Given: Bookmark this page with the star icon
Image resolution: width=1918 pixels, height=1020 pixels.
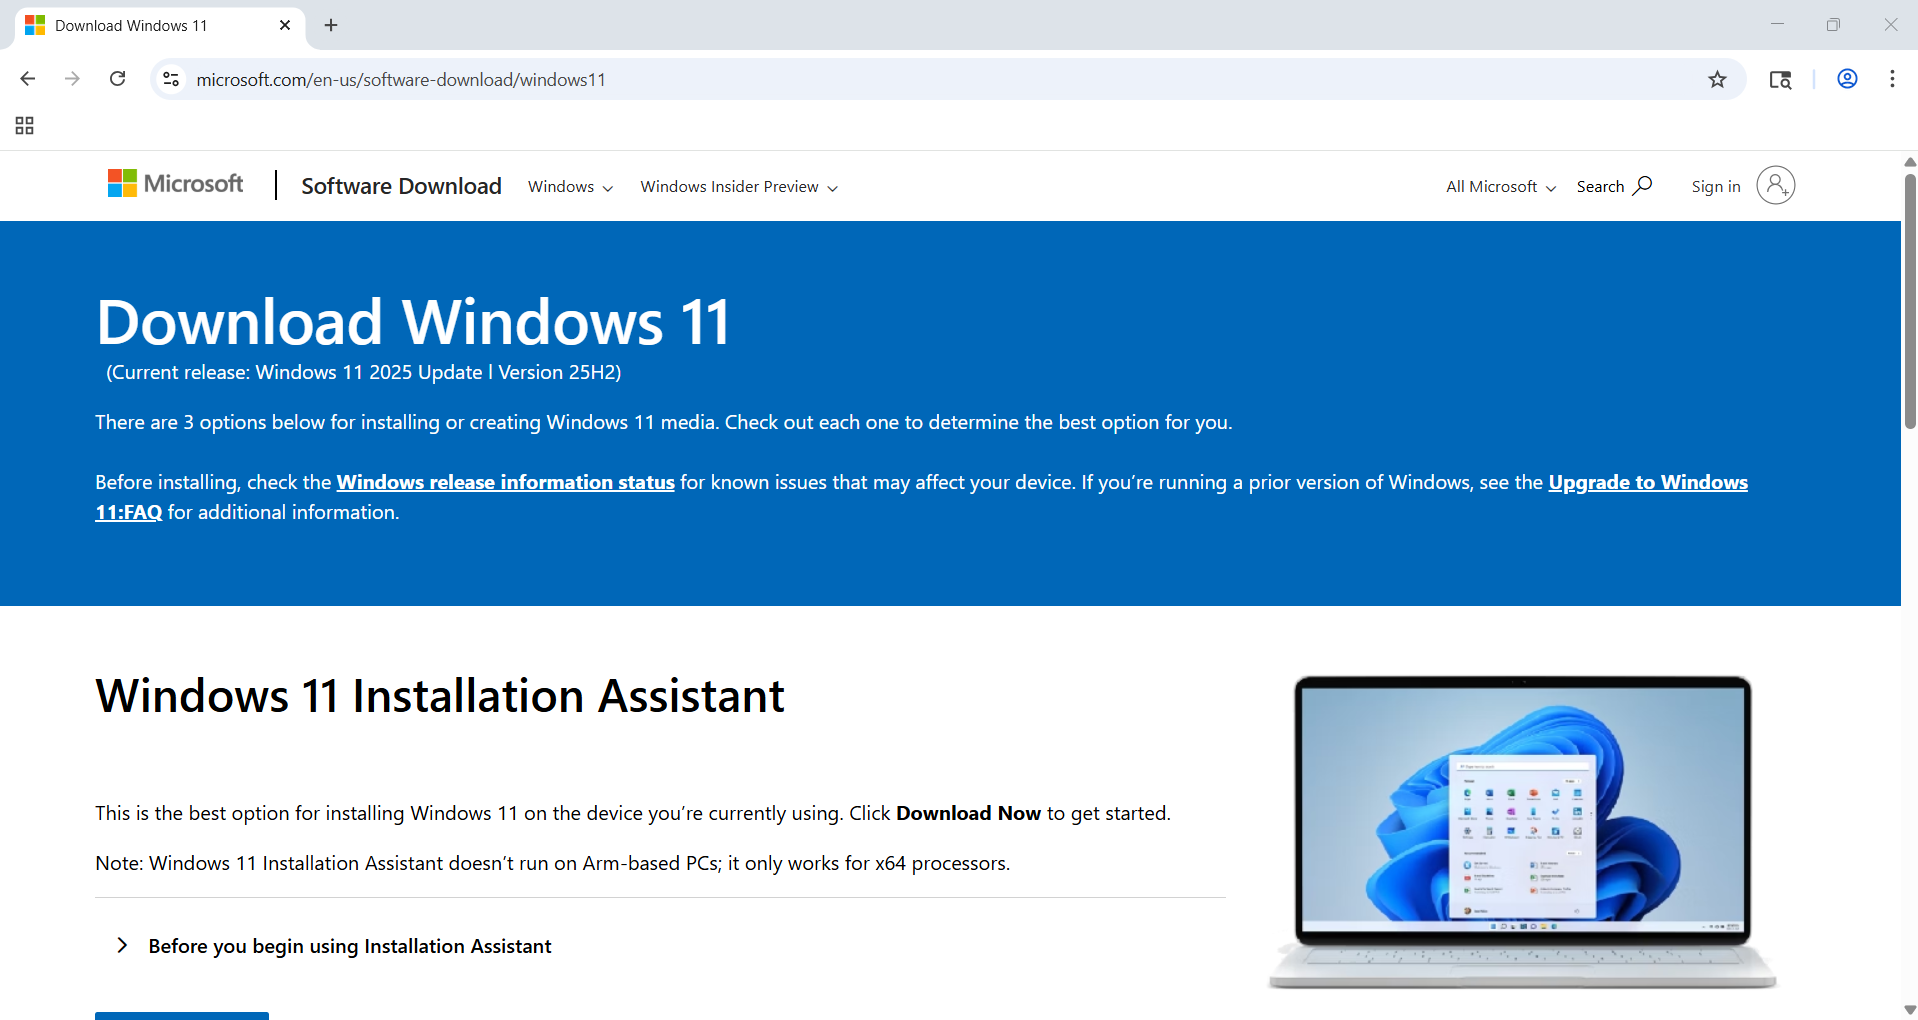Looking at the screenshot, I should tap(1717, 79).
